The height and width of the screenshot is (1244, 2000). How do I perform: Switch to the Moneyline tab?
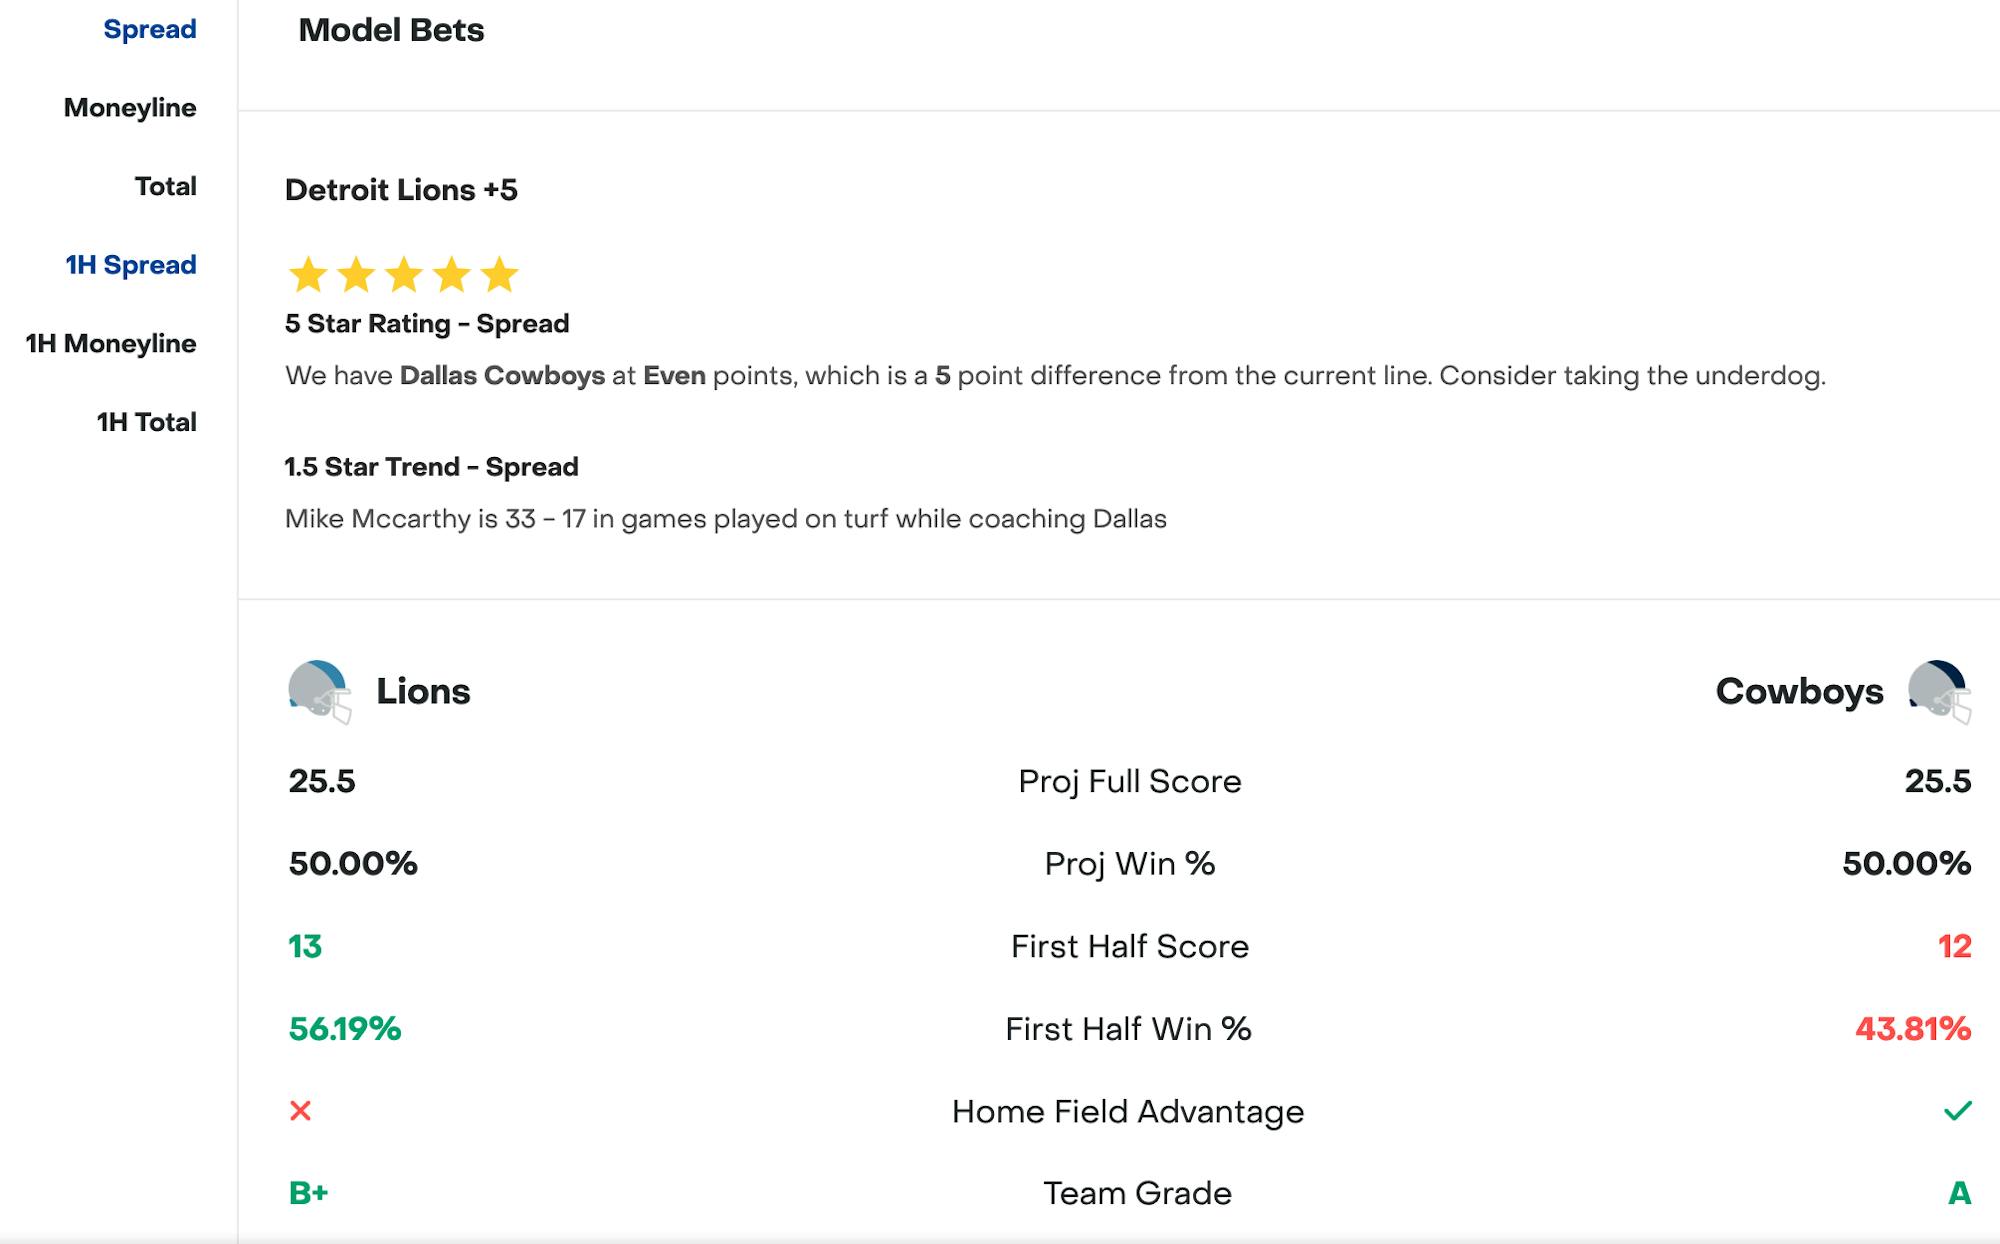[130, 108]
